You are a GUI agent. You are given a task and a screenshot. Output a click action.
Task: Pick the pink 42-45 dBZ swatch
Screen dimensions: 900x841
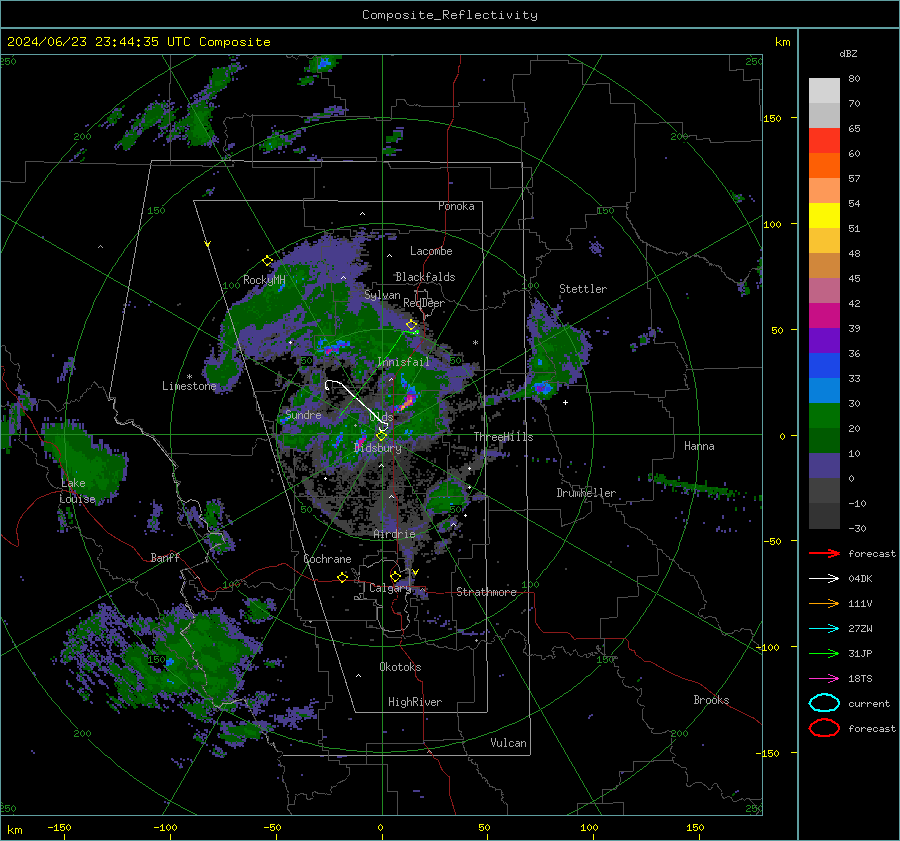[824, 291]
